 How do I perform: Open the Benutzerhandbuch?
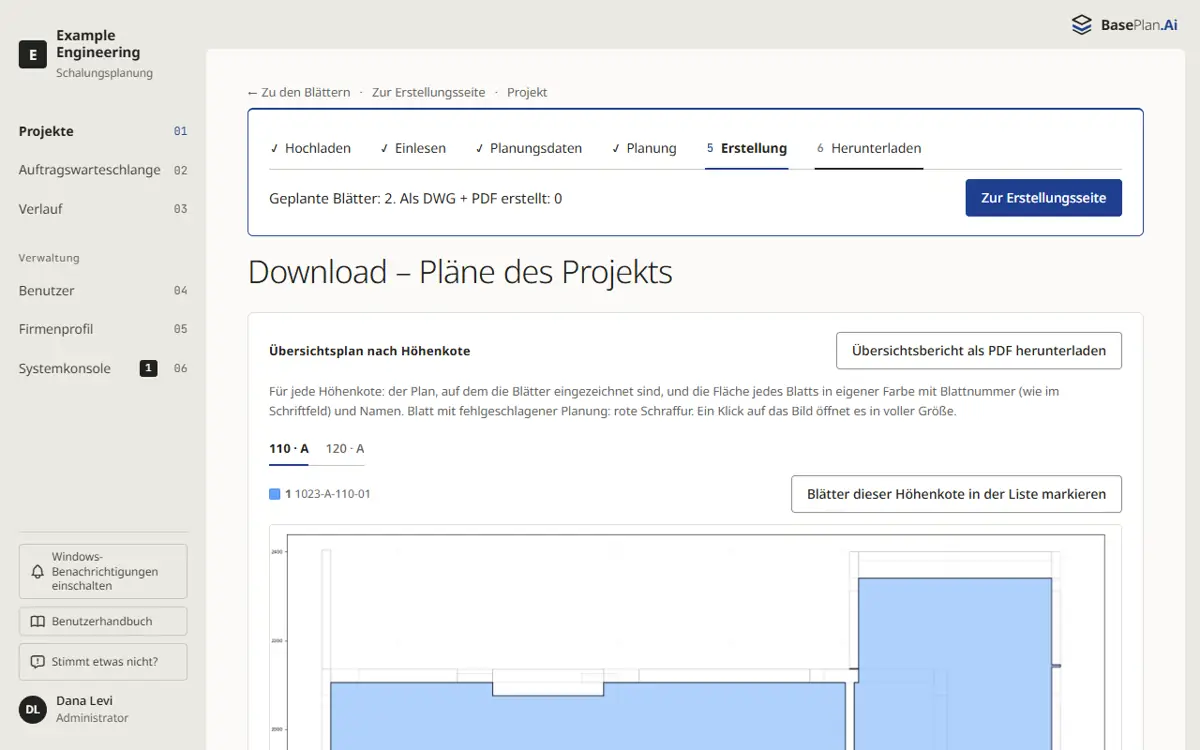click(x=103, y=621)
